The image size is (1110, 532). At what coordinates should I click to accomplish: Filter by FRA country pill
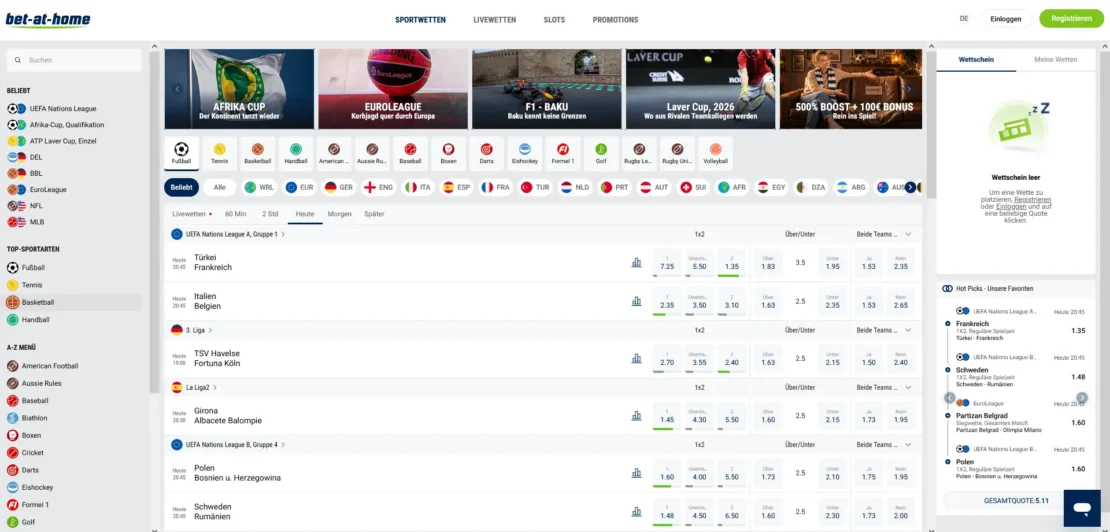point(496,187)
